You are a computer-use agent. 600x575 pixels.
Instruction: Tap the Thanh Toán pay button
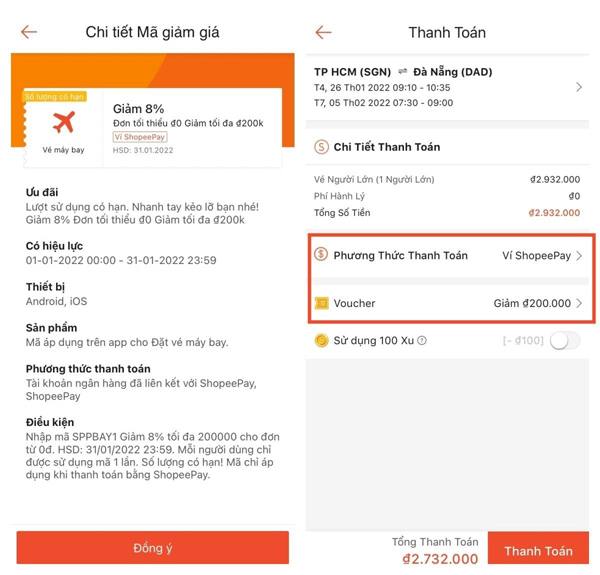coord(538,548)
